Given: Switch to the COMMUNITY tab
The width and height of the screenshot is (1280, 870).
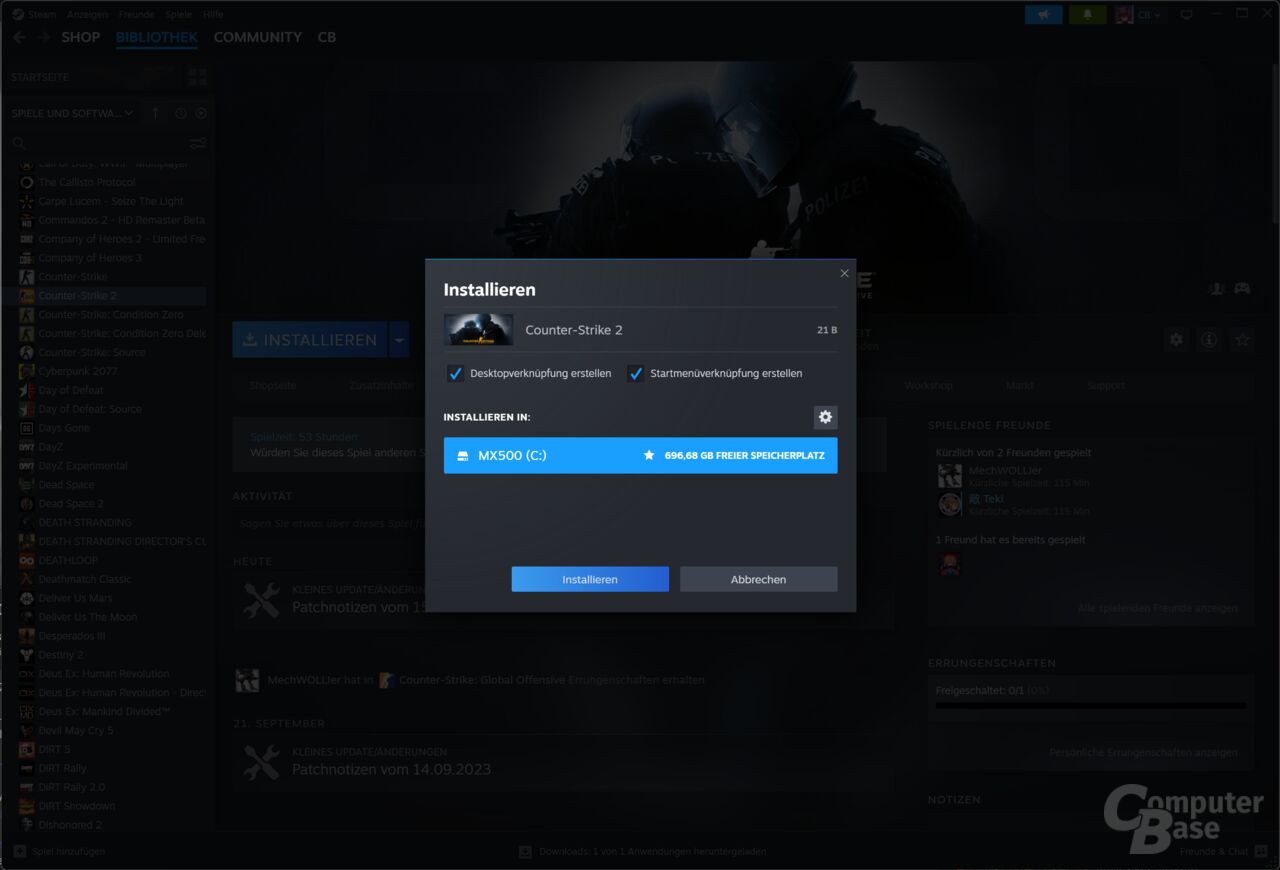Looking at the screenshot, I should [x=258, y=37].
